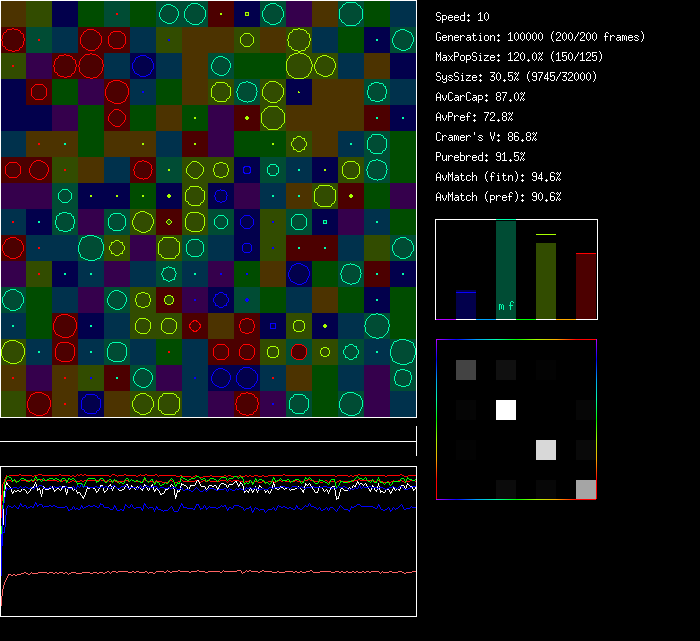Viewport: 700px width, 641px height.
Task: Click the SysSize percentage line
Action: (514, 77)
